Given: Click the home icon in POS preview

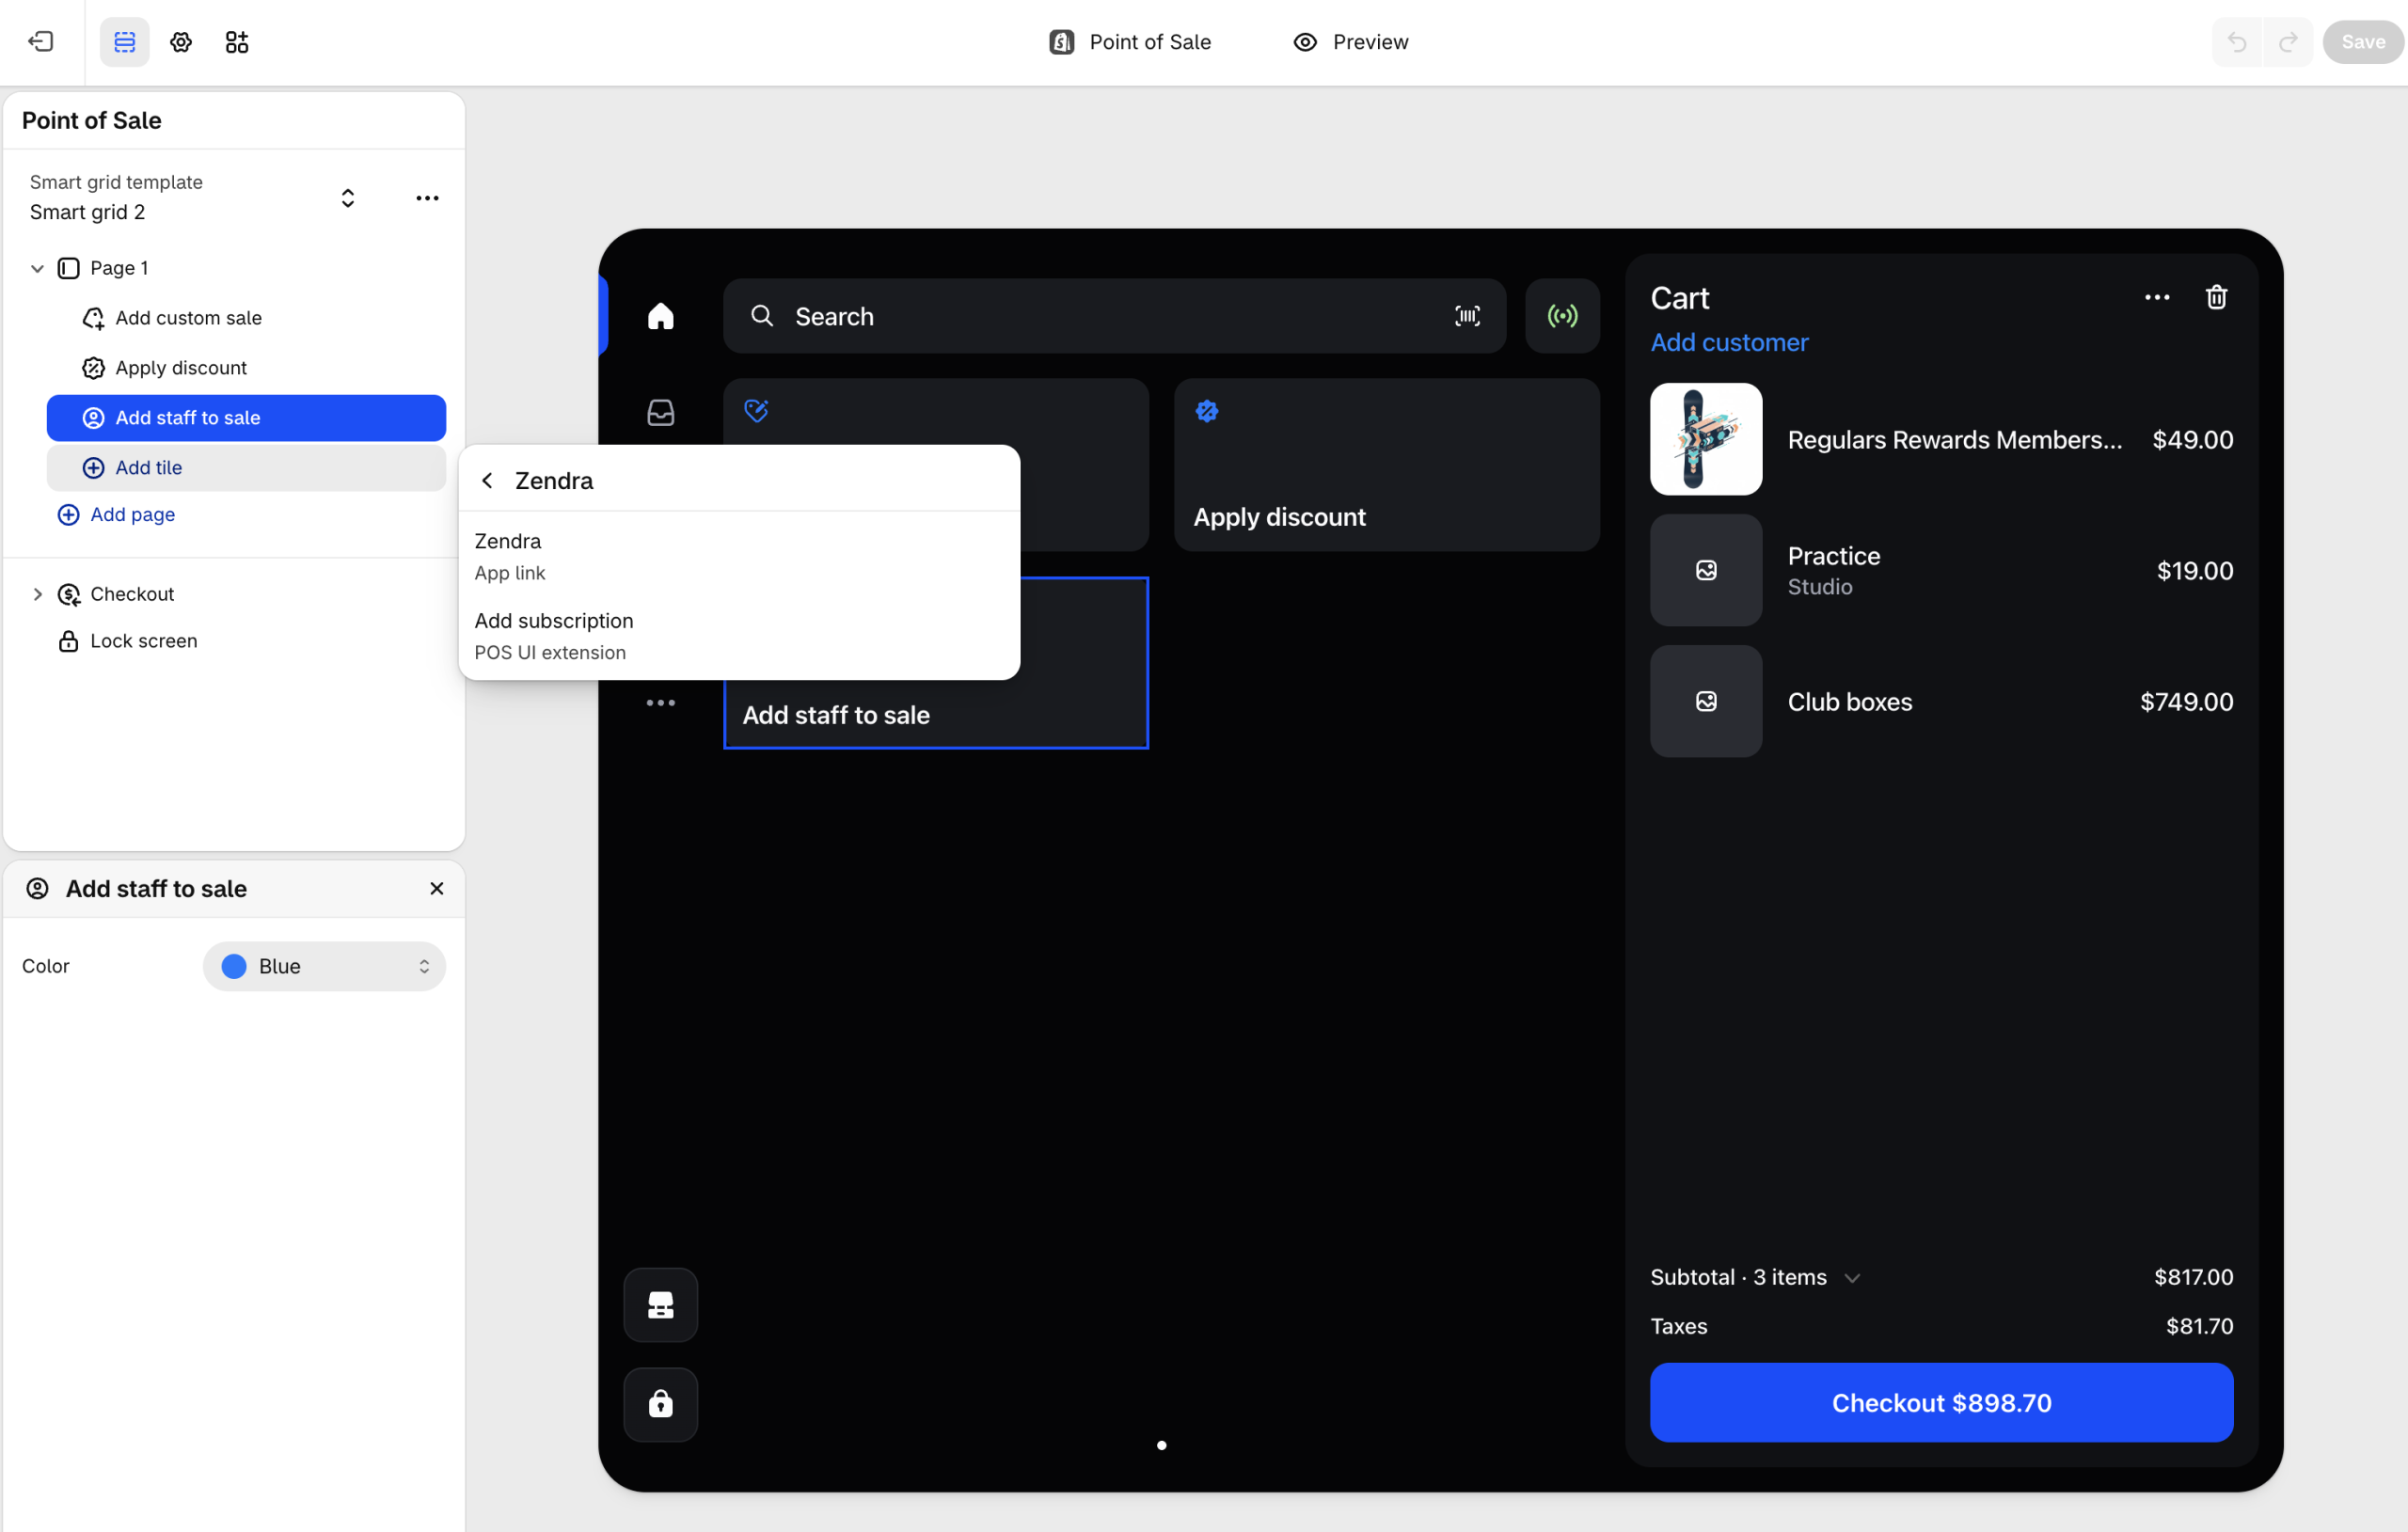Looking at the screenshot, I should [x=660, y=316].
